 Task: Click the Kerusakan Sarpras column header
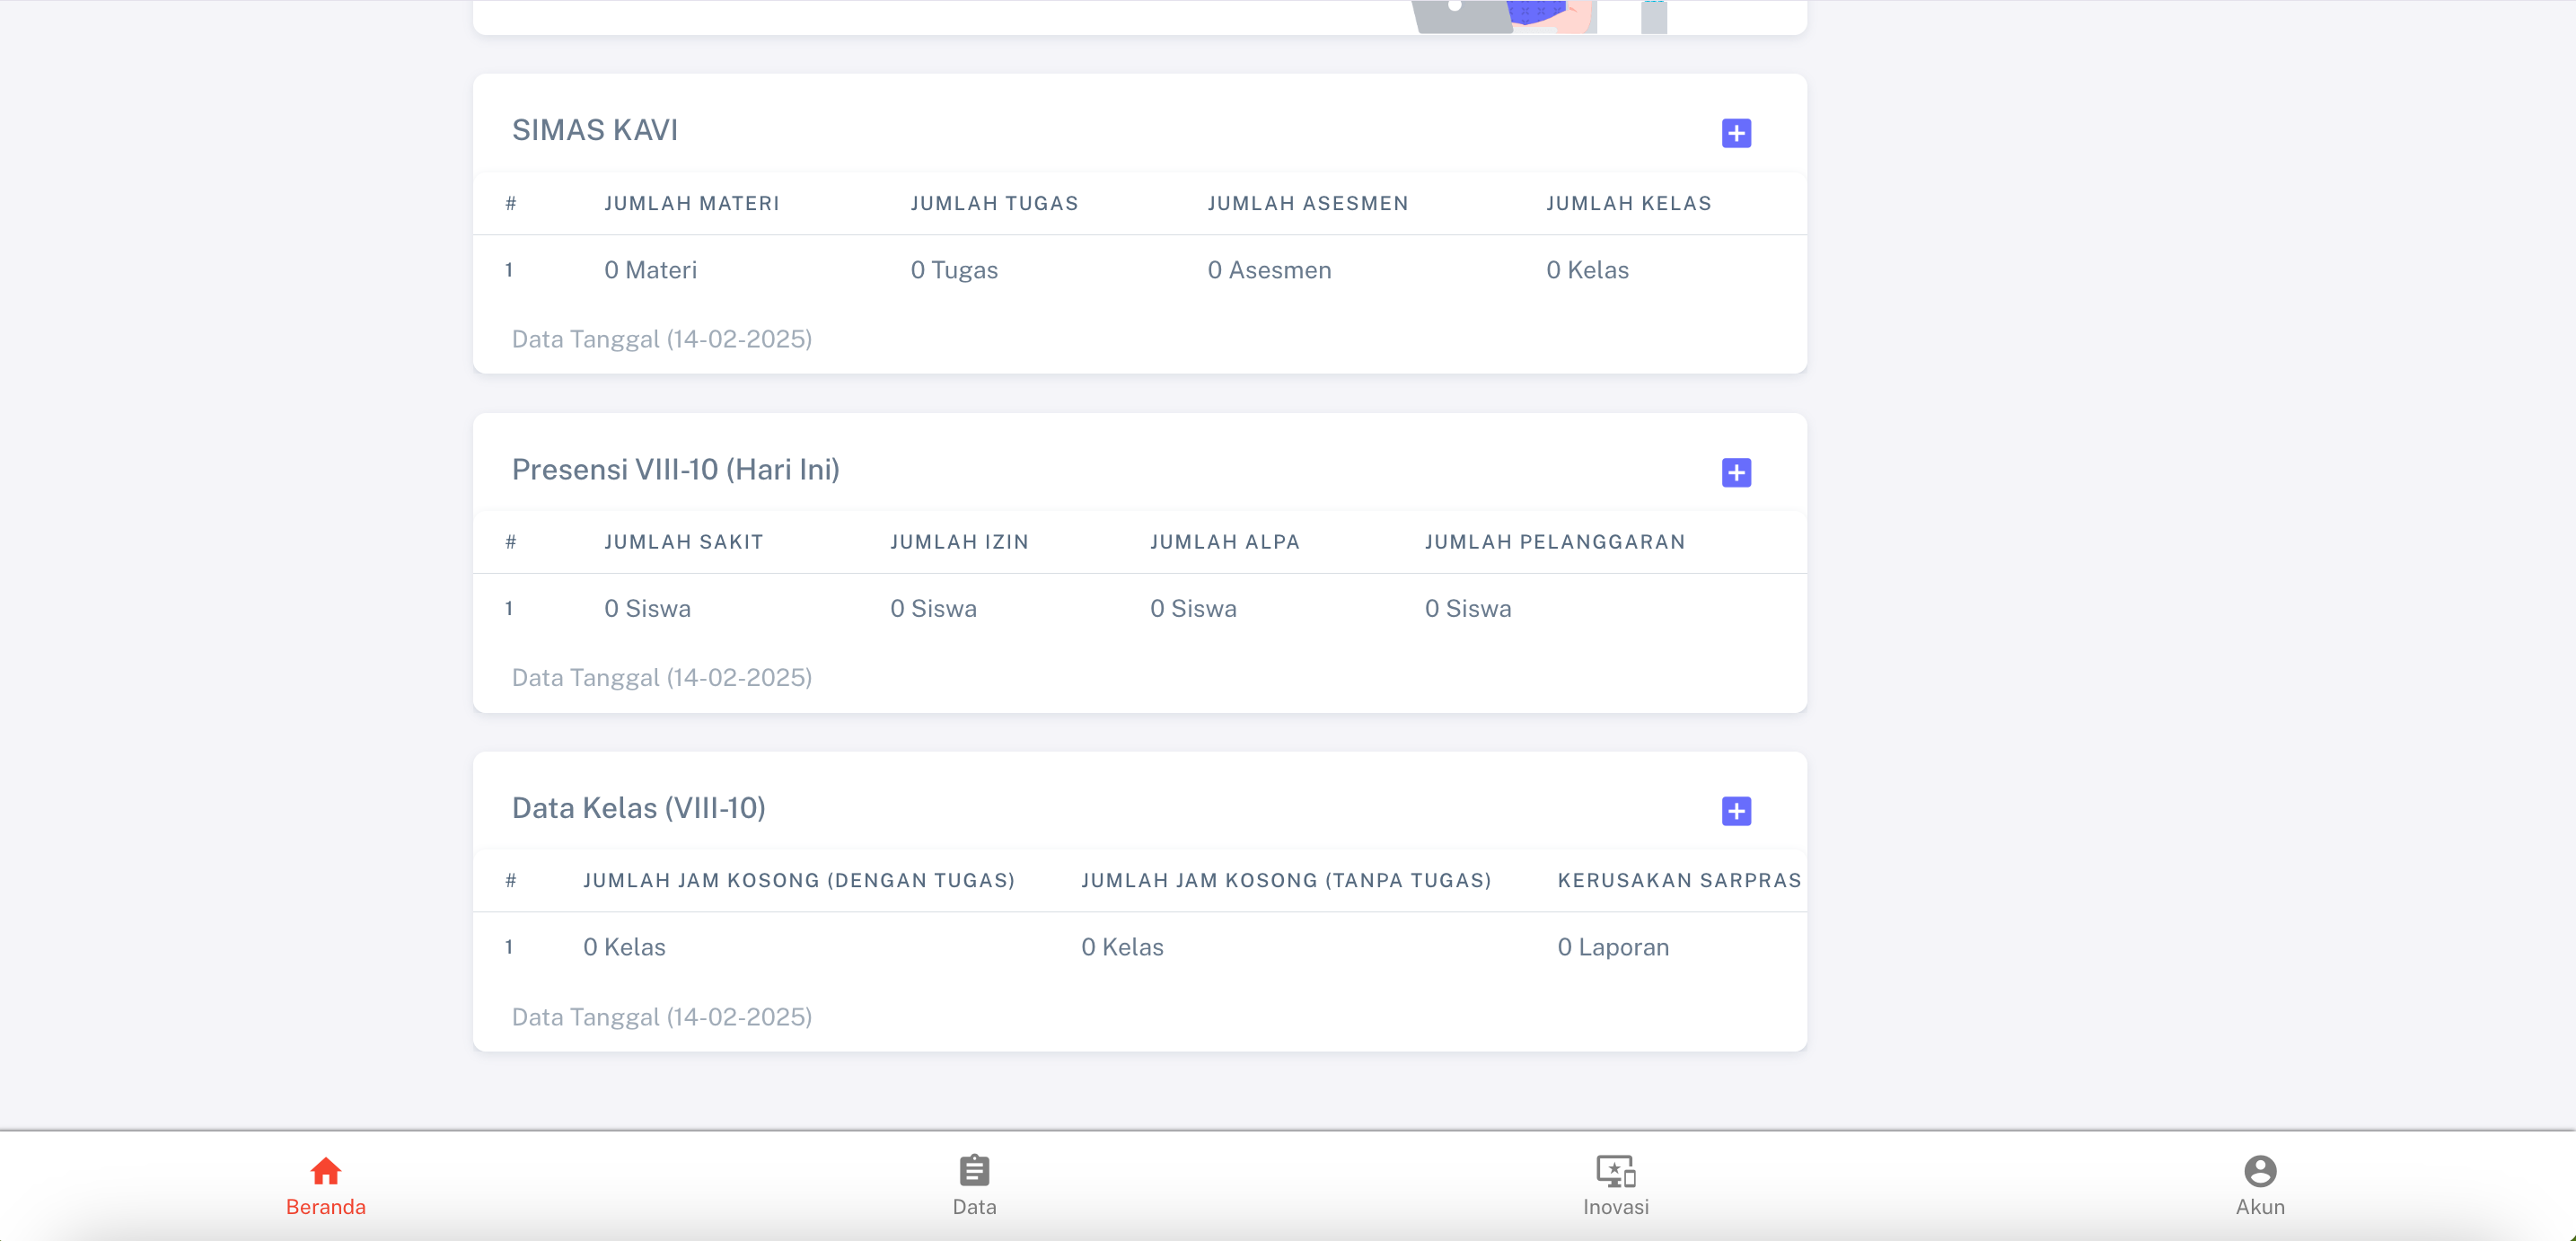(1678, 880)
